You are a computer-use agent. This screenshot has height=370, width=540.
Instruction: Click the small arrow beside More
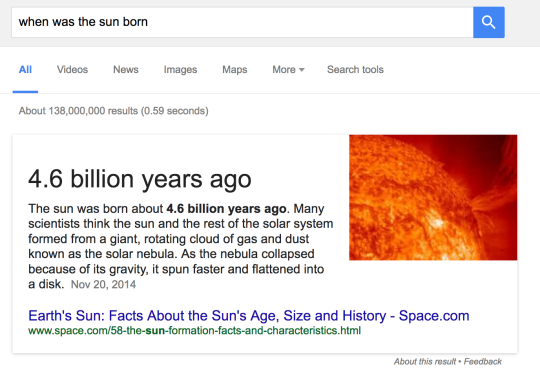pos(302,70)
